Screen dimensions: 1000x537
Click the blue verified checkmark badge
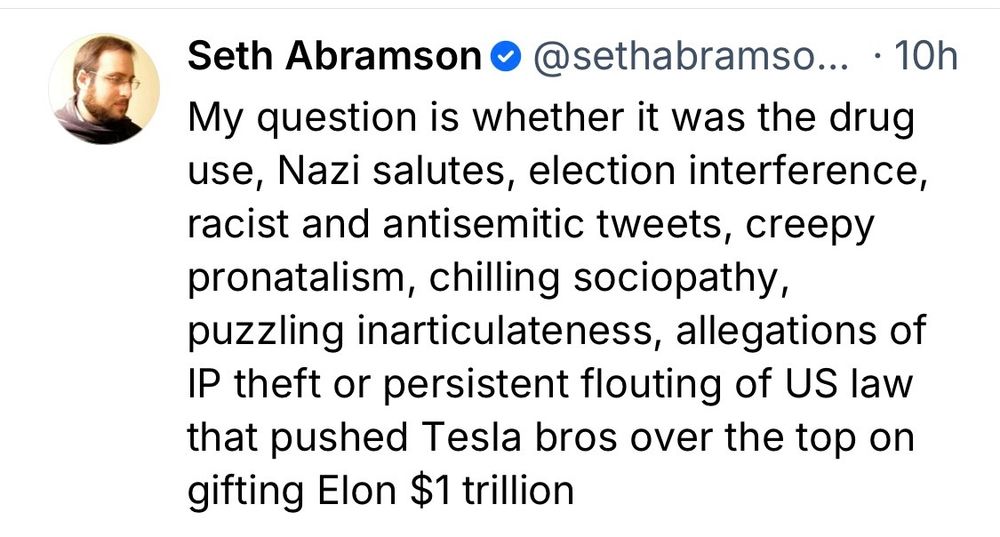[508, 57]
